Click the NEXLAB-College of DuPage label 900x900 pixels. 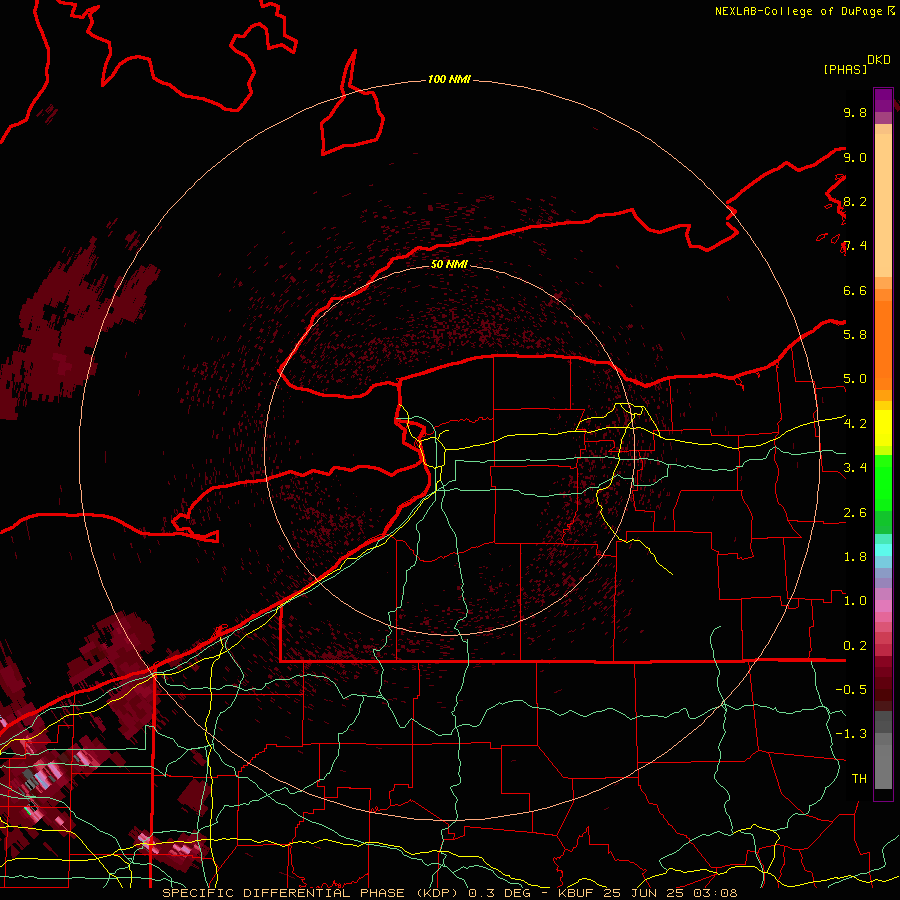[798, 11]
